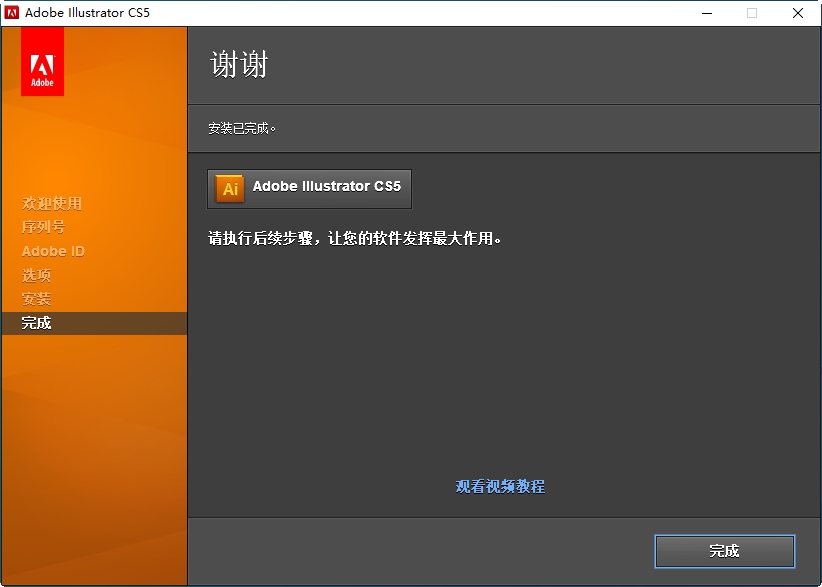
Task: Select the 序列号 step in sidebar
Action: [x=44, y=227]
